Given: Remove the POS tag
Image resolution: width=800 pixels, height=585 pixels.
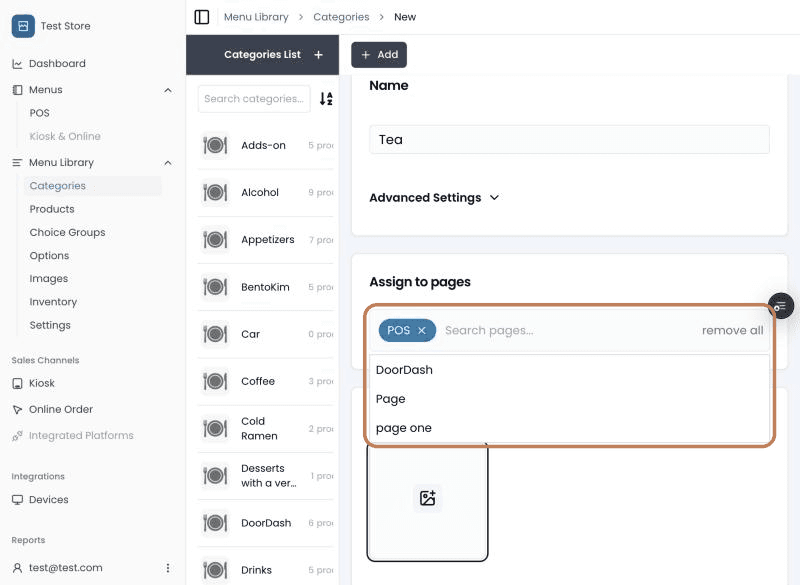Looking at the screenshot, I should point(422,330).
